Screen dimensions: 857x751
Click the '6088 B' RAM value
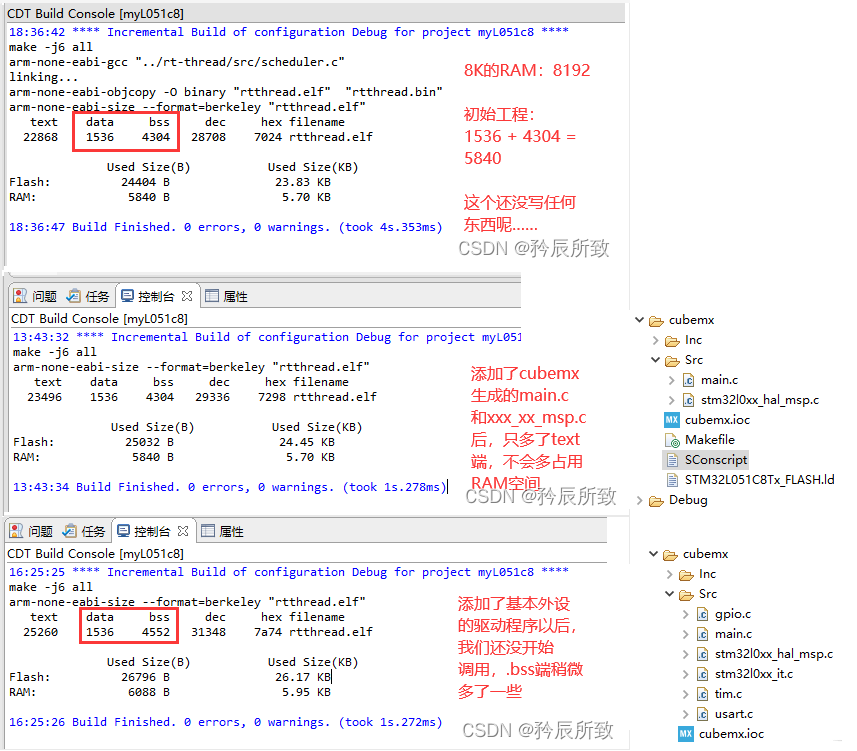click(149, 692)
